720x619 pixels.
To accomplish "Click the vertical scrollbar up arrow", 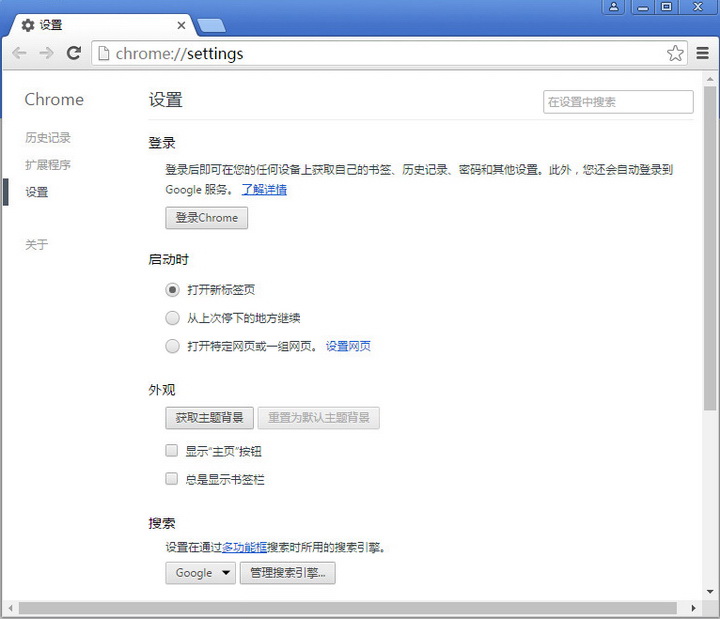I will pyautogui.click(x=710, y=79).
